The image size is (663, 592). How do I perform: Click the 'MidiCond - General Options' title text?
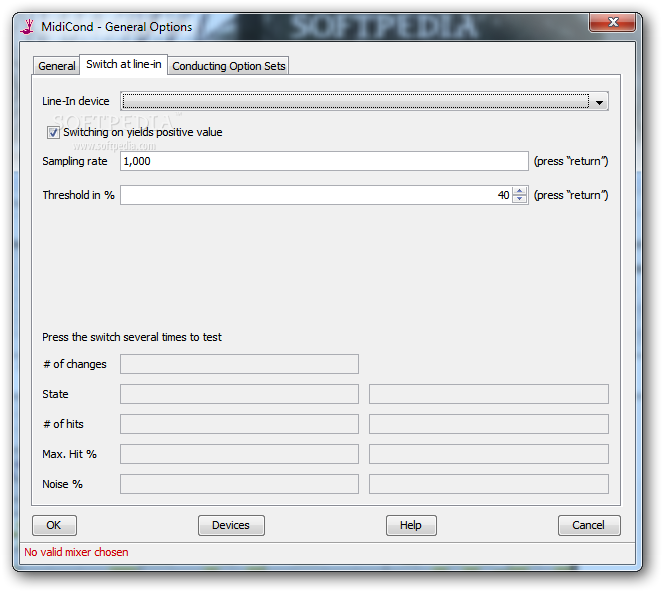(117, 27)
